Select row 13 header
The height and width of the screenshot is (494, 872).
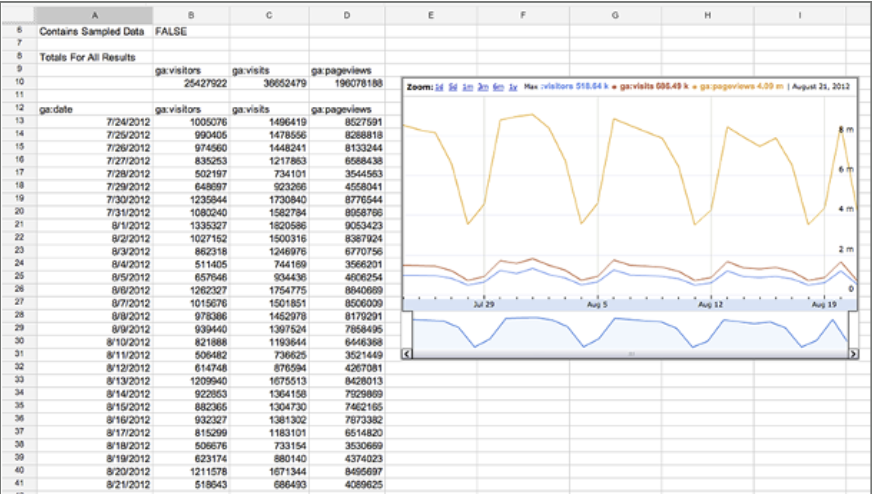(19, 121)
